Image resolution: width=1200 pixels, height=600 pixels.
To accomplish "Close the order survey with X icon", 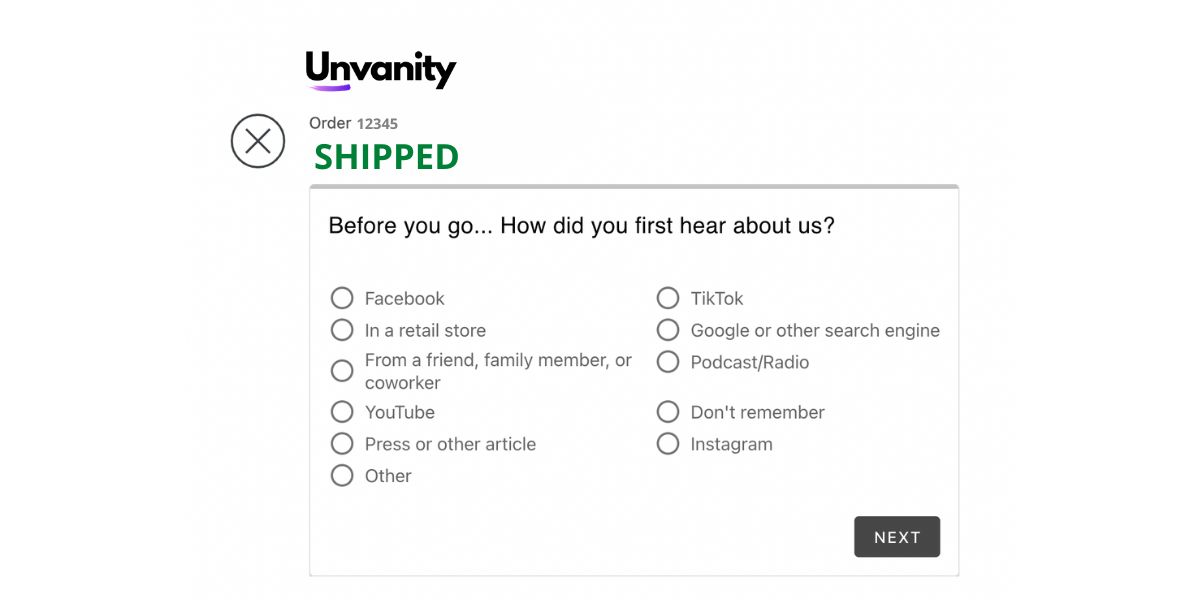I will [258, 141].
